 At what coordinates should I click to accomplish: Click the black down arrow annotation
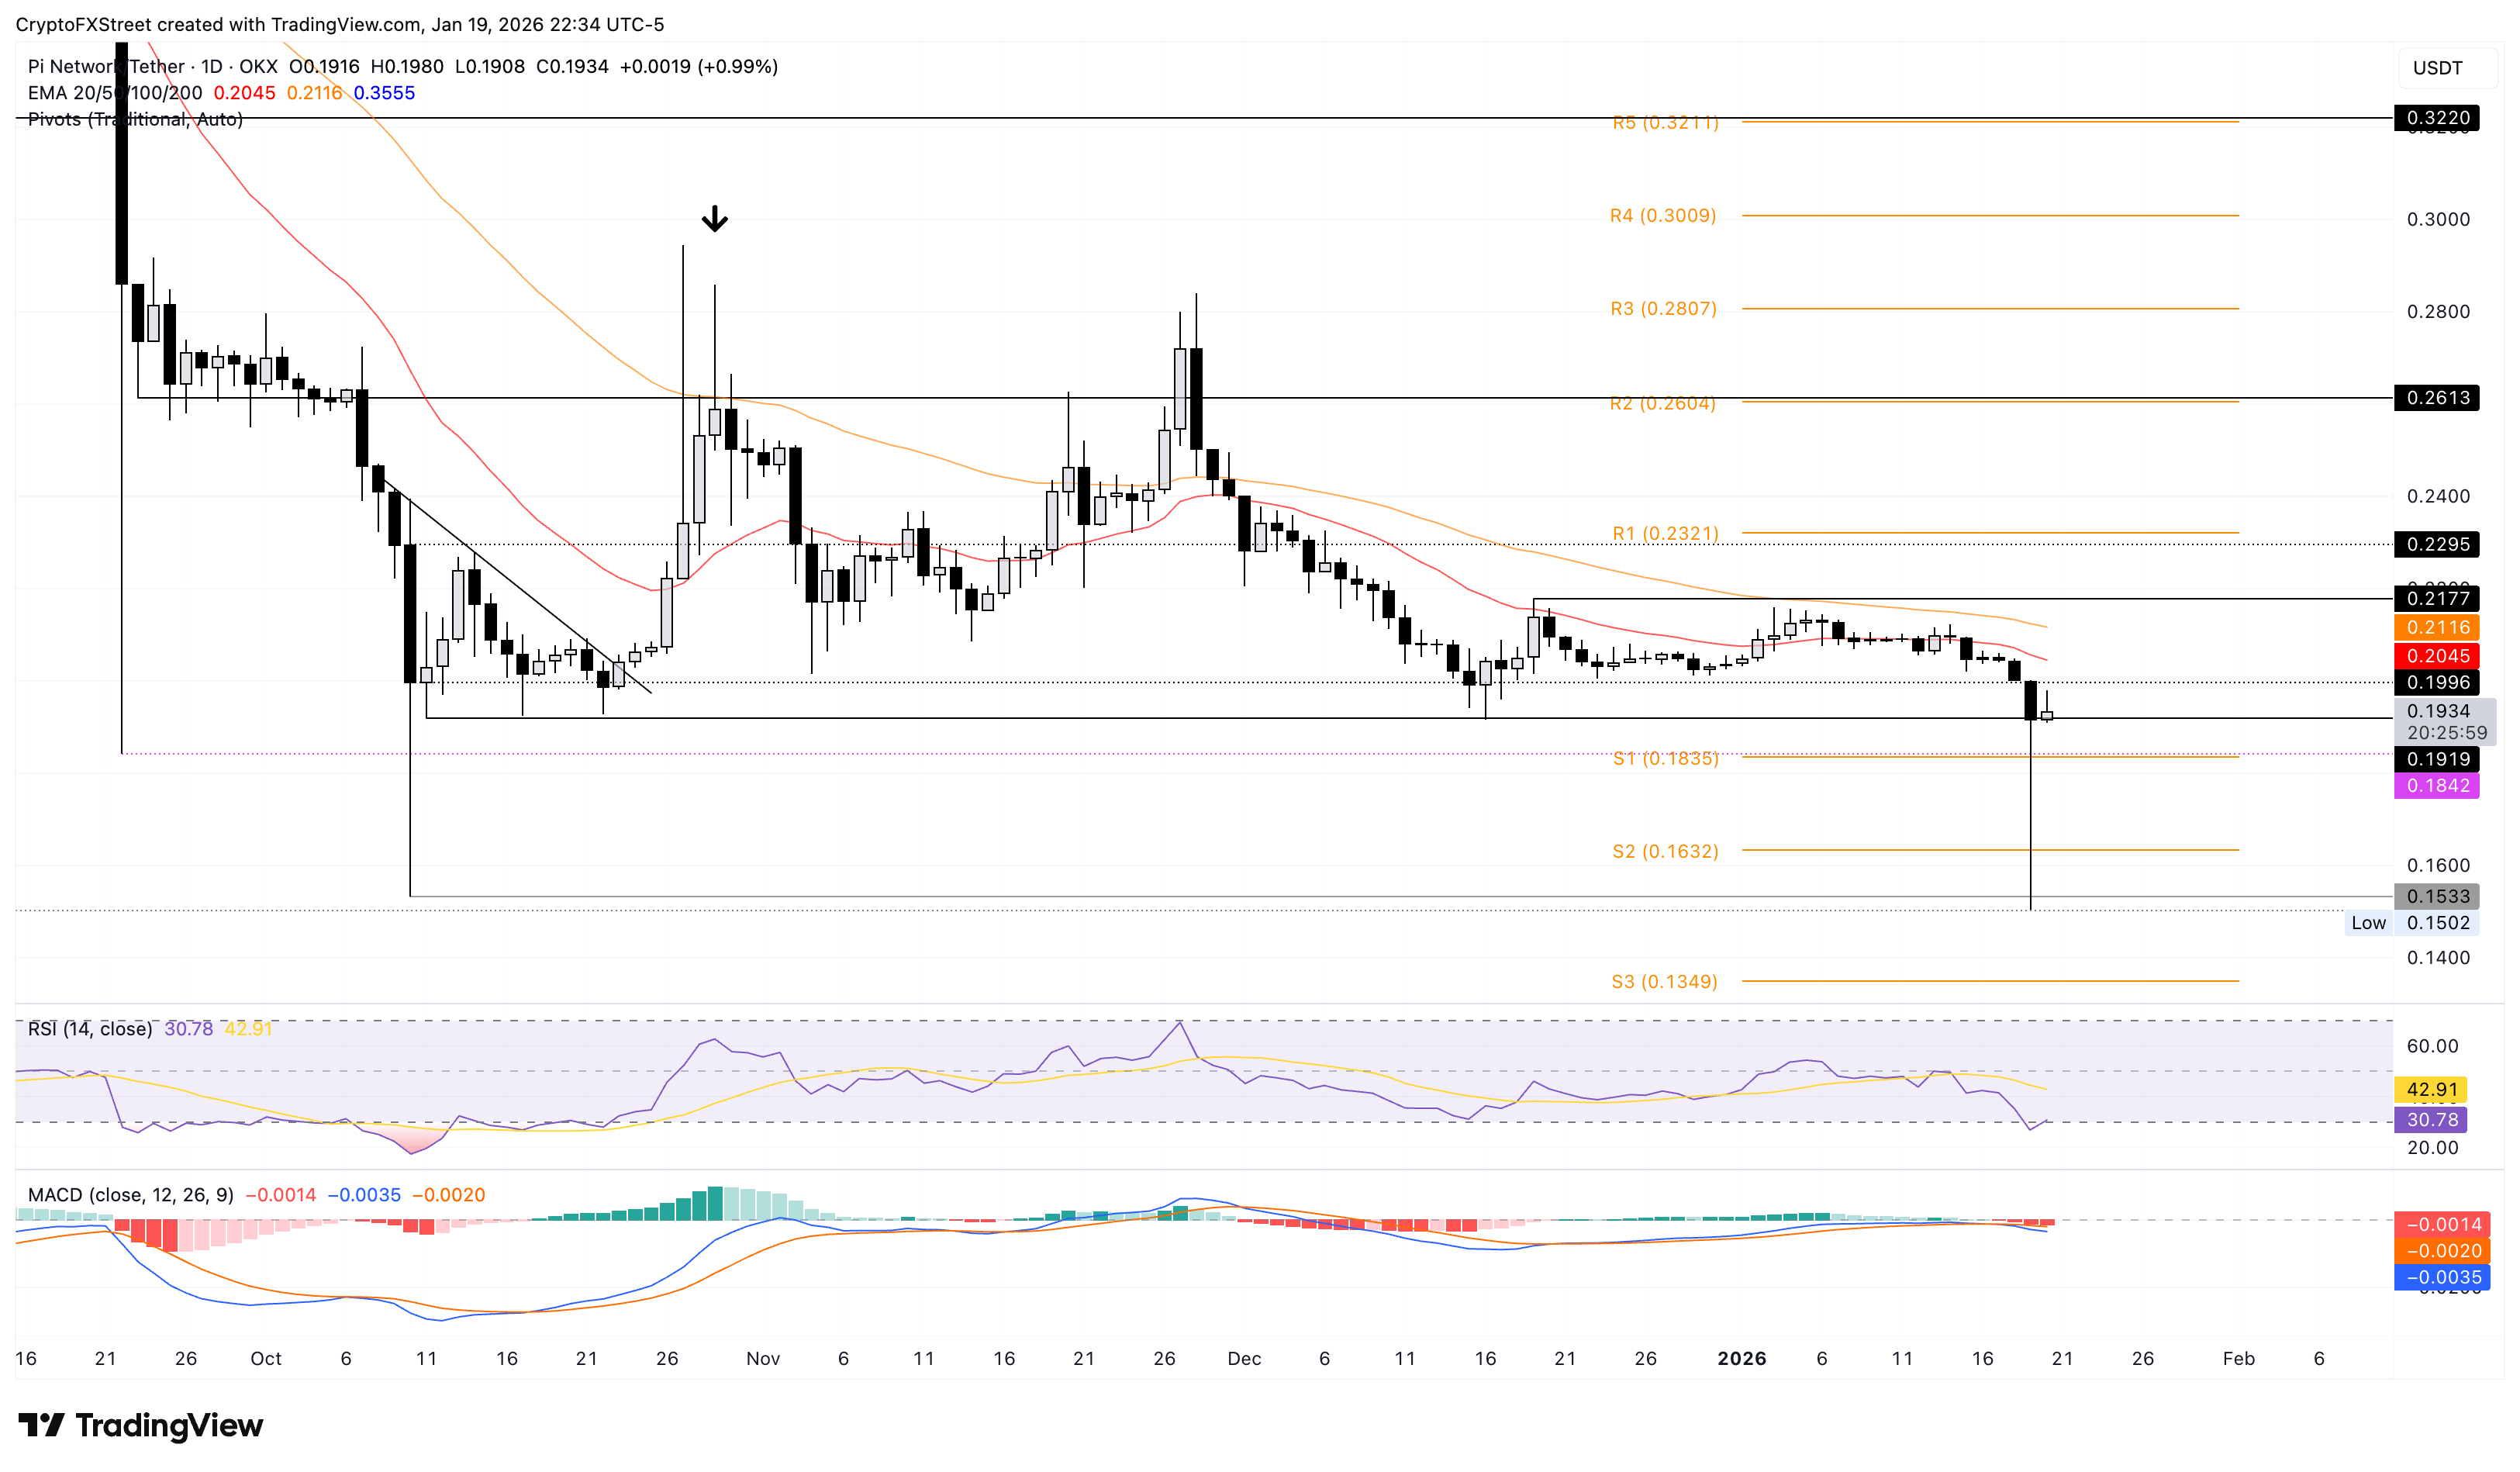click(714, 219)
